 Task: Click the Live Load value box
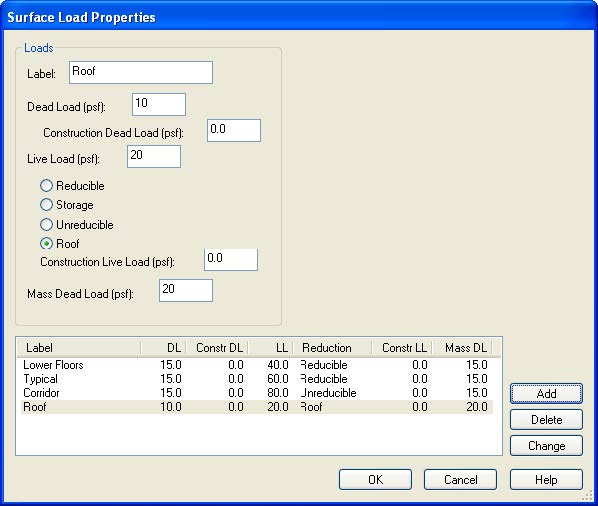tap(154, 156)
